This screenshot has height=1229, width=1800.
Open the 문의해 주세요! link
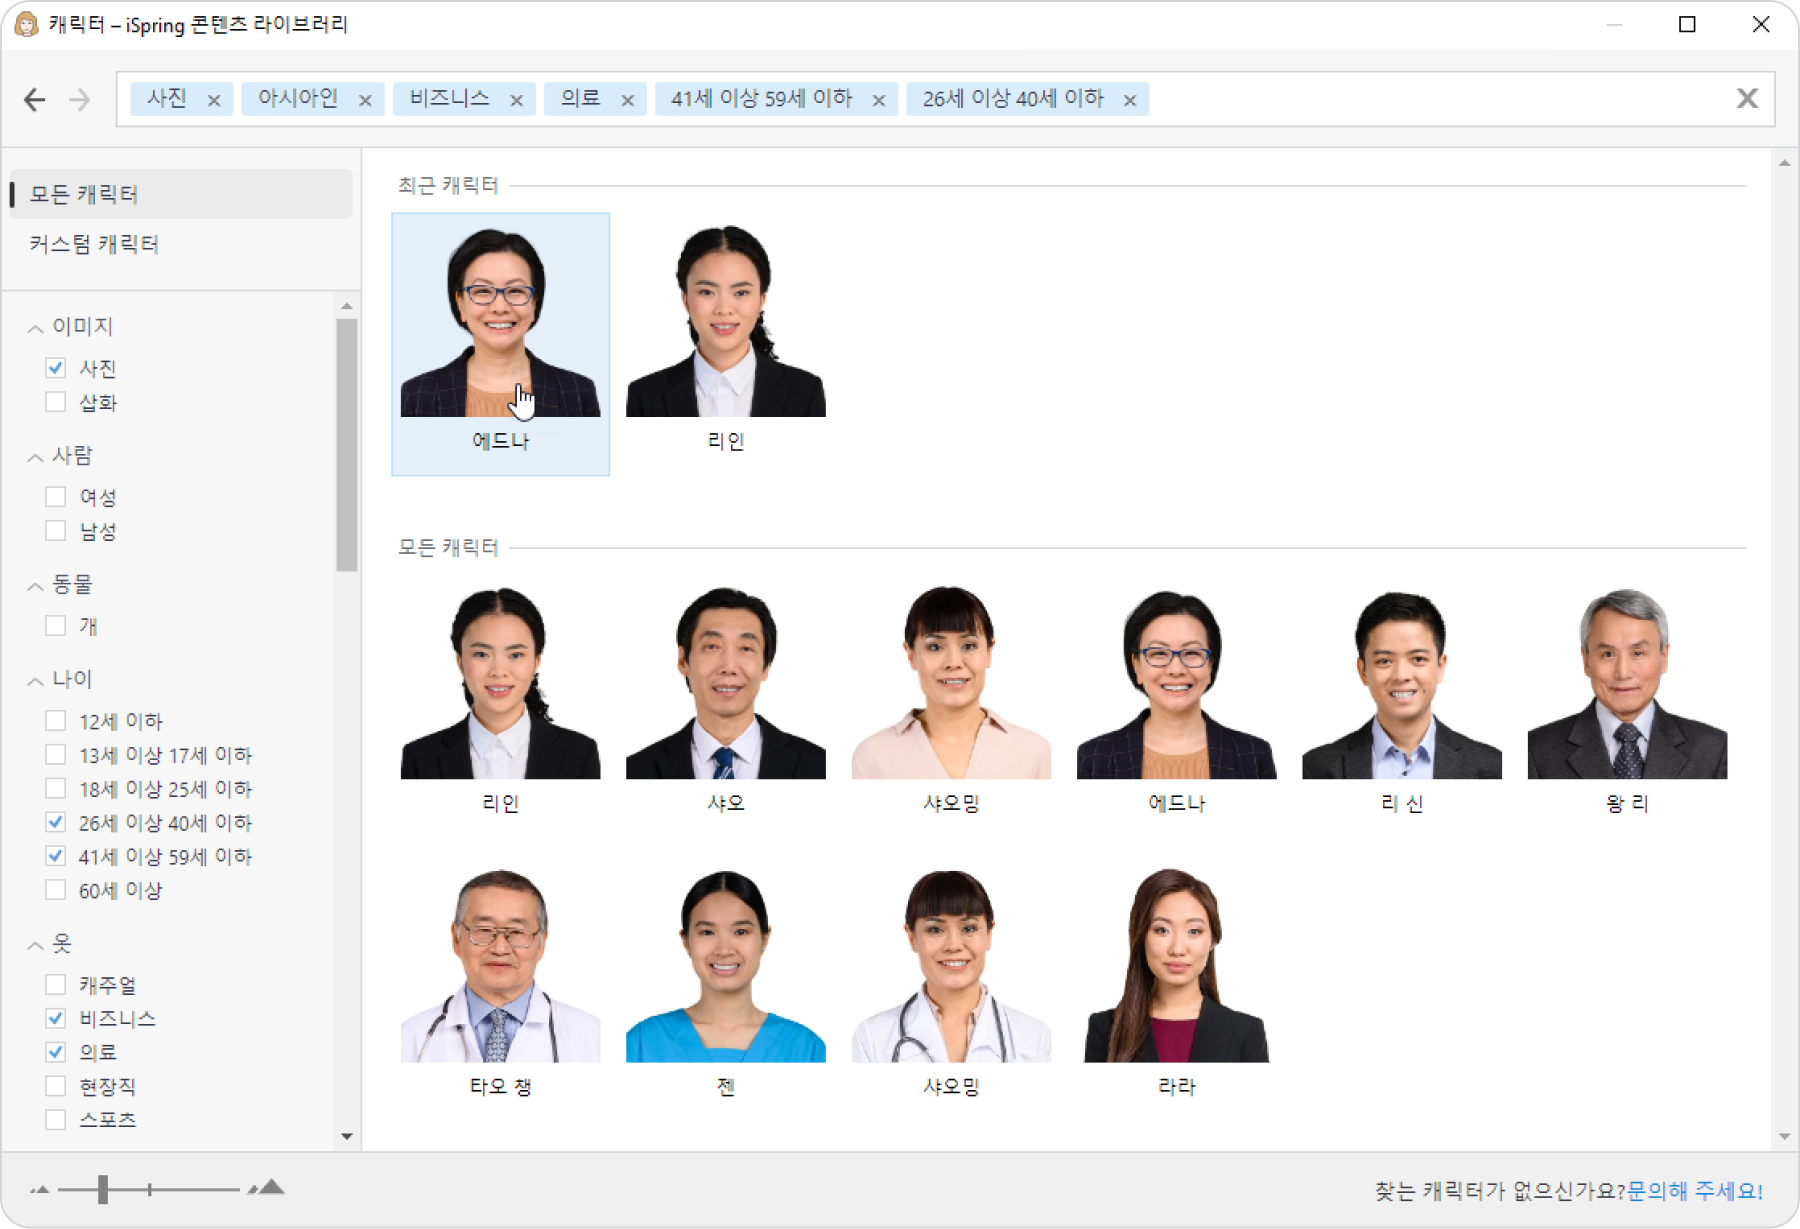[1694, 1190]
